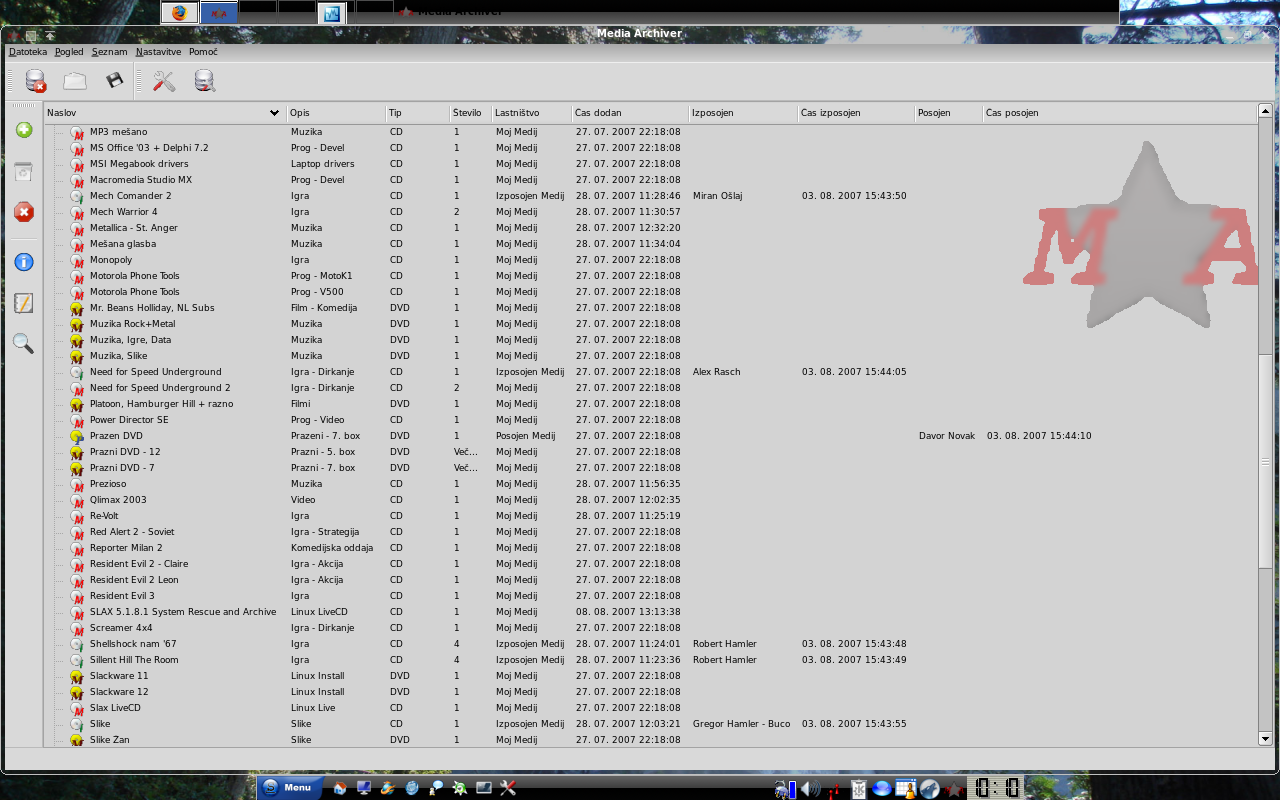This screenshot has height=800, width=1280.
Task: Click the red delete X sidebar icon
Action: 24,212
